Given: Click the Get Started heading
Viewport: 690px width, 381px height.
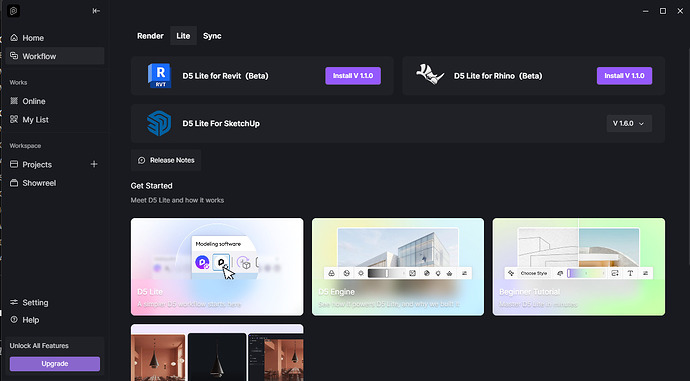Looking at the screenshot, I should pyautogui.click(x=151, y=186).
